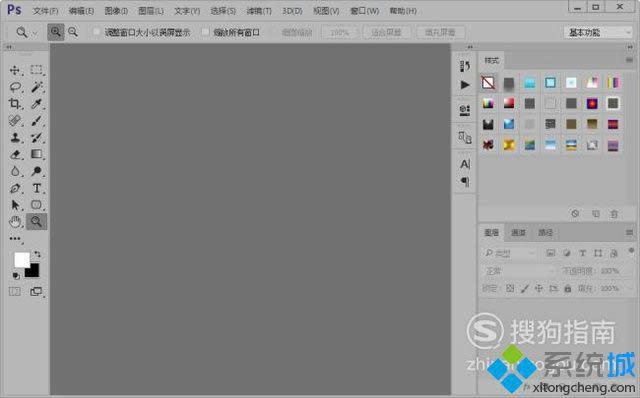Toggle lock image pixels brush icon
The height and width of the screenshot is (398, 640).
pyautogui.click(x=524, y=288)
